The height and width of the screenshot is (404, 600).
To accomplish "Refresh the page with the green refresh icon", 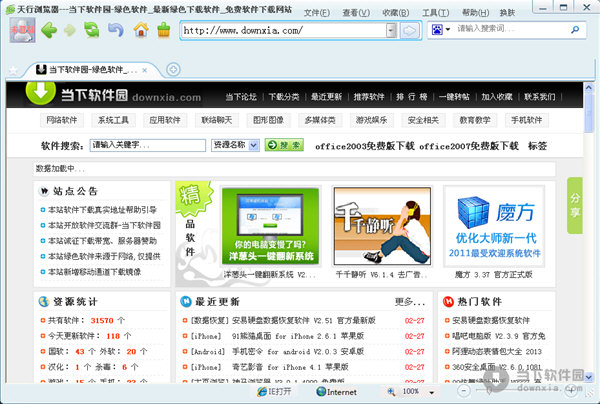I will click(x=92, y=30).
